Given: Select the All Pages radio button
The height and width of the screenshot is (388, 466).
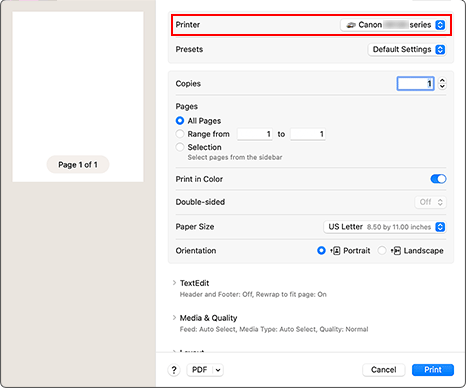Looking at the screenshot, I should click(x=180, y=121).
